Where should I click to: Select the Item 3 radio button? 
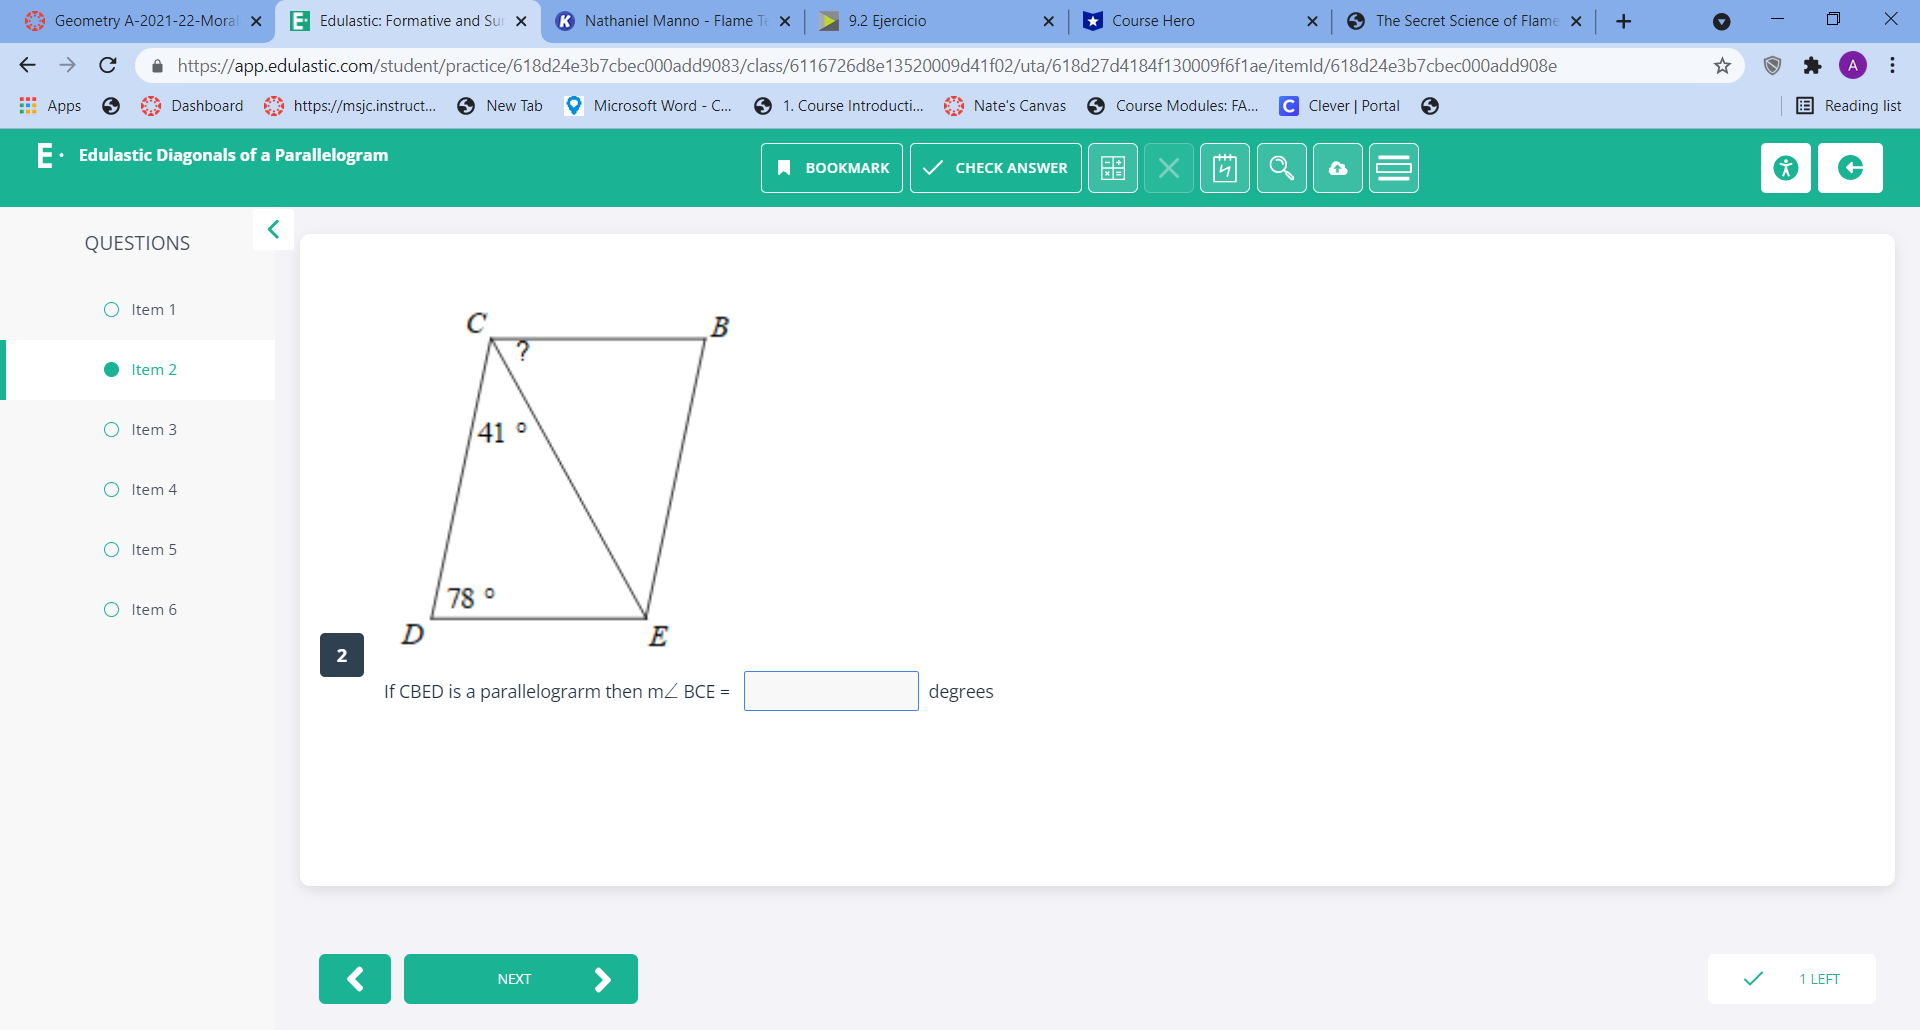click(111, 429)
